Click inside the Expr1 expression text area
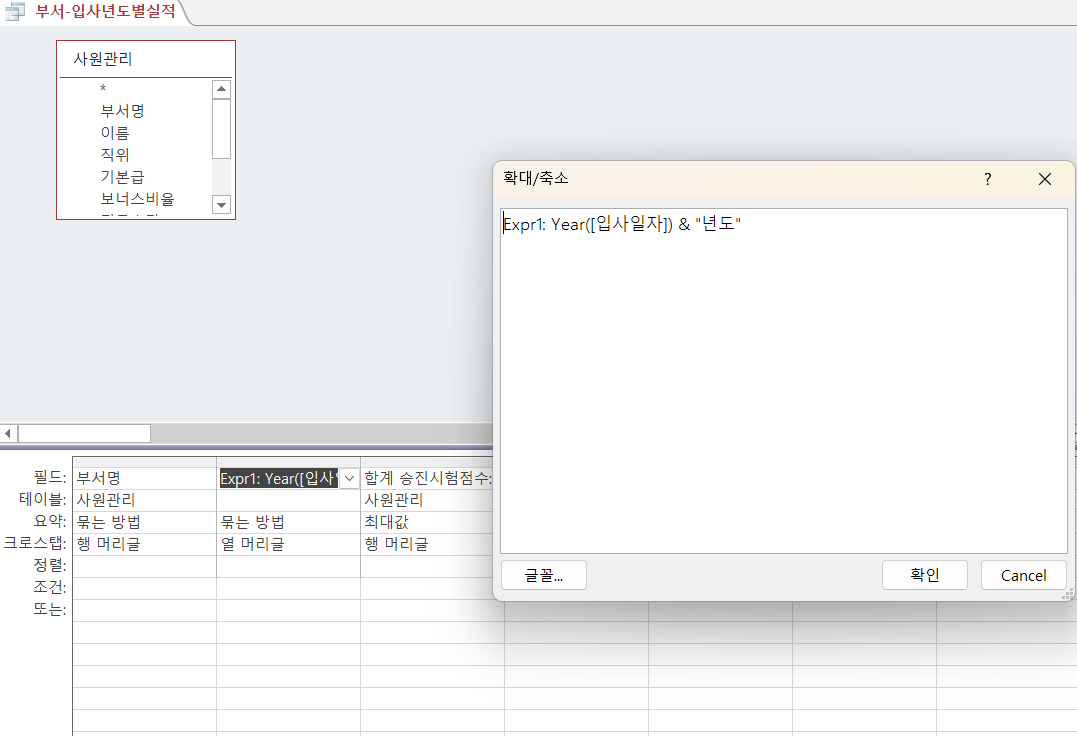Image resolution: width=1077 pixels, height=736 pixels. (x=783, y=380)
